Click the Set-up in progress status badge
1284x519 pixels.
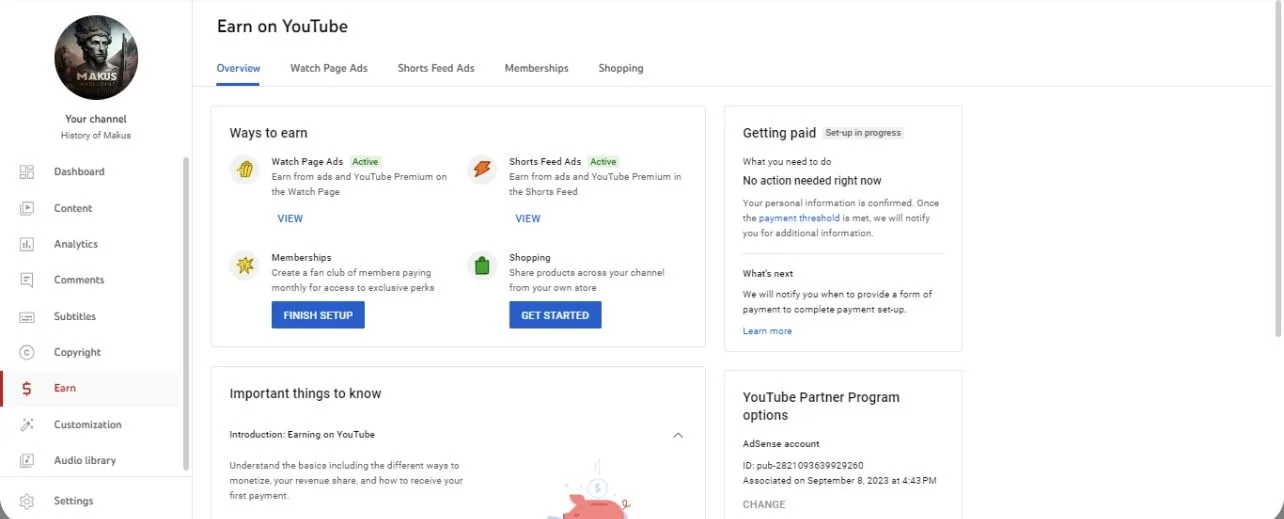(863, 133)
